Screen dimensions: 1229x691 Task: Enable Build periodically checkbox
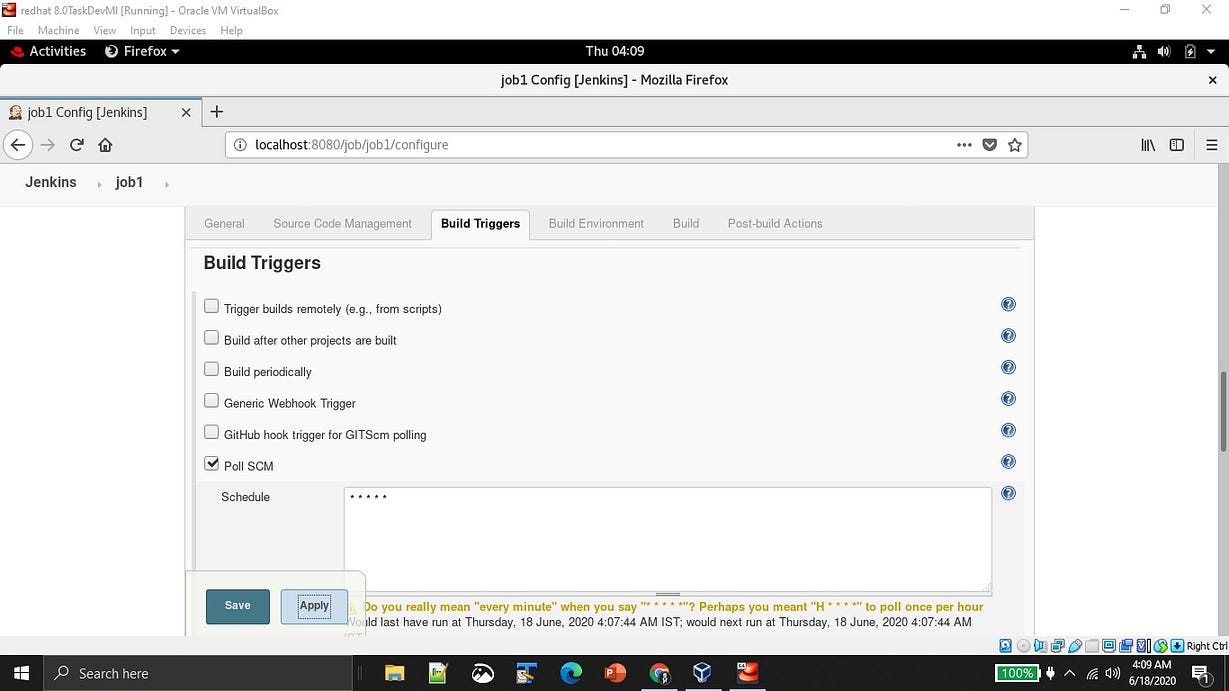click(x=211, y=370)
